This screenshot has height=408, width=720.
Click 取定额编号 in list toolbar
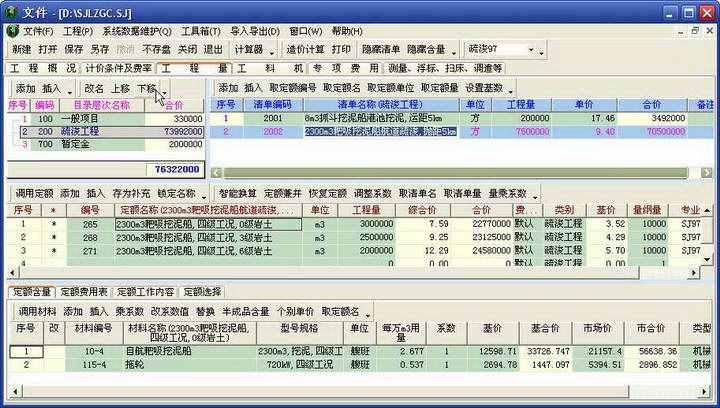[x=292, y=88]
